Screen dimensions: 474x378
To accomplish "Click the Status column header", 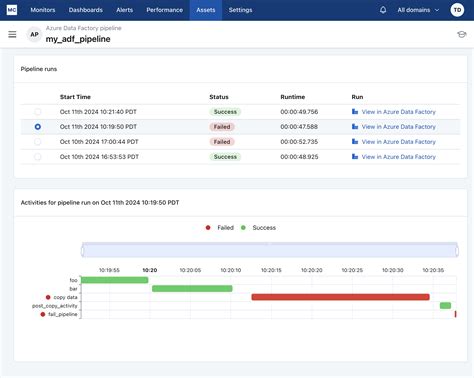I will point(219,97).
